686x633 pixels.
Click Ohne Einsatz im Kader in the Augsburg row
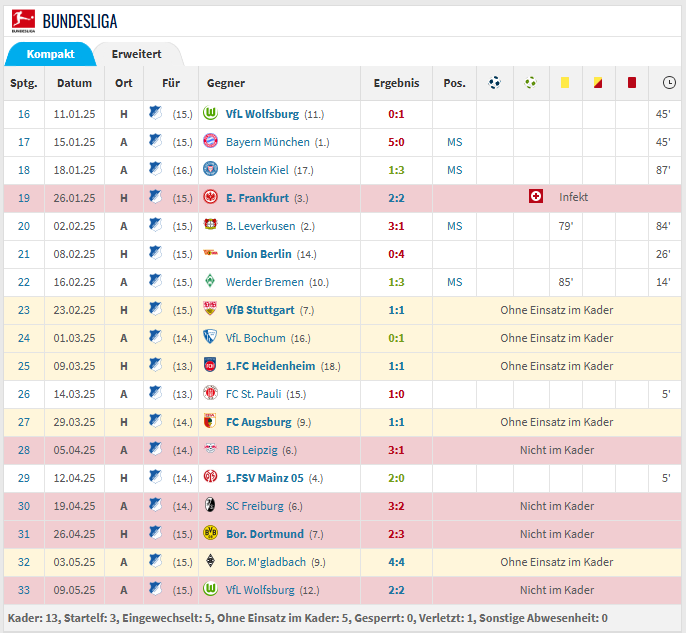[556, 422]
